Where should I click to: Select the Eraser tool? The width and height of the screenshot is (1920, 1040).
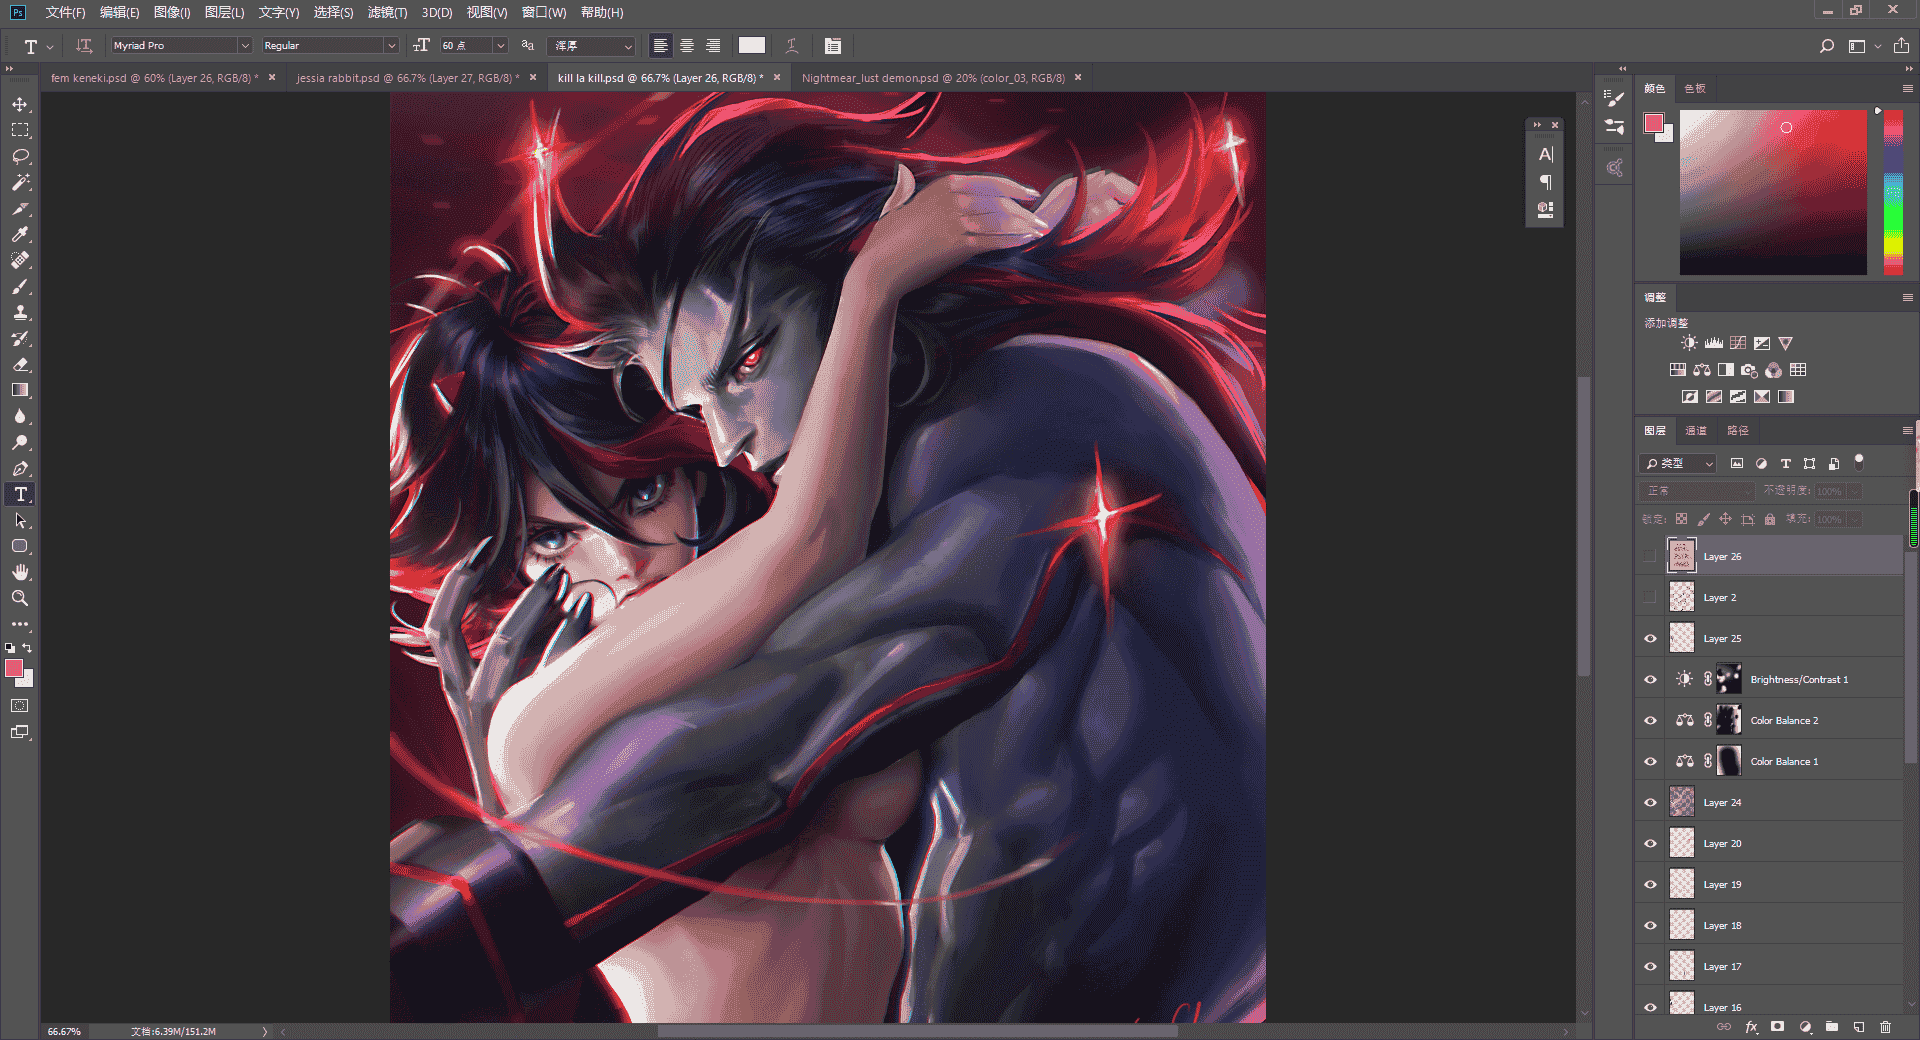(x=20, y=364)
